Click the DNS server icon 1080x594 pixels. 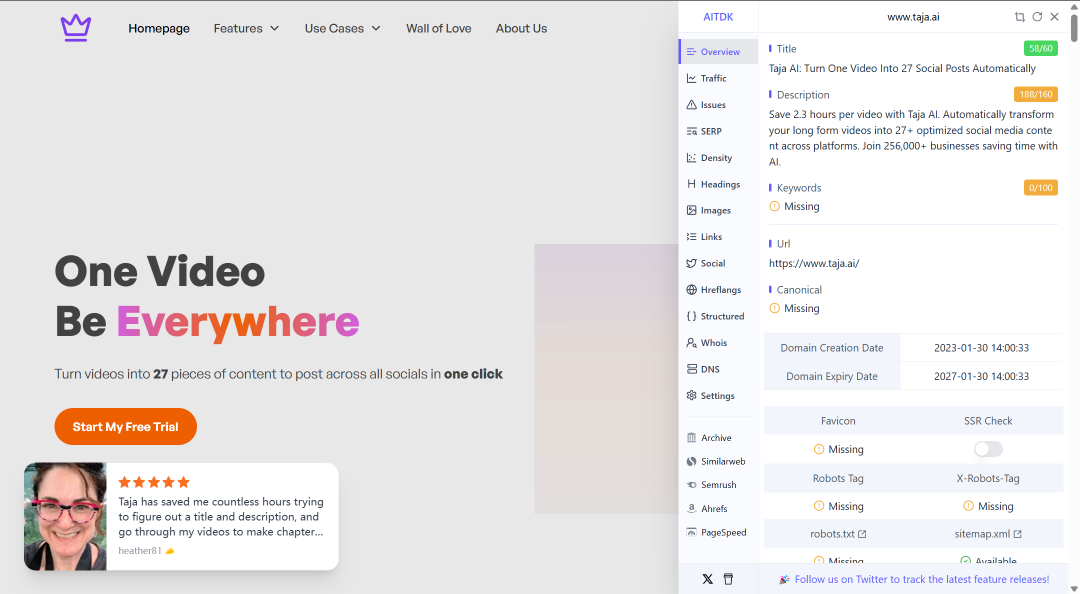pos(692,369)
